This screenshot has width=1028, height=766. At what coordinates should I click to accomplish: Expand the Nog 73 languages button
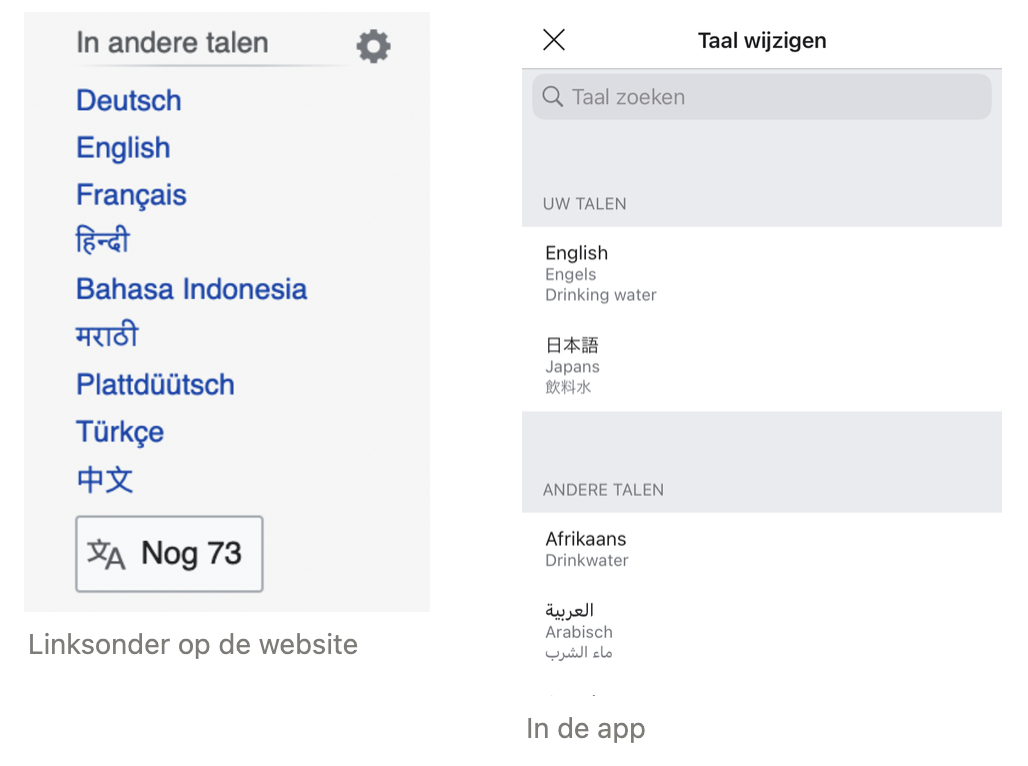pyautogui.click(x=169, y=554)
